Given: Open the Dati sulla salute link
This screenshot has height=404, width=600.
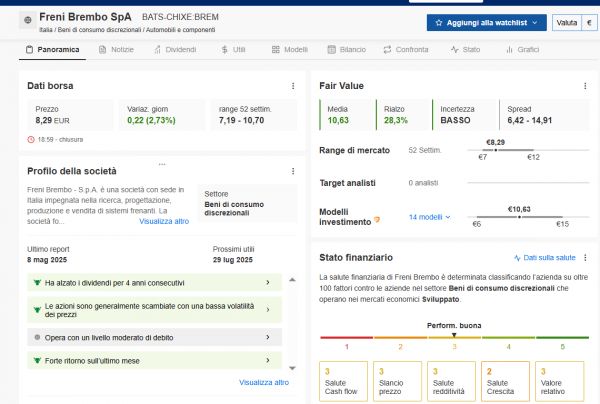Looking at the screenshot, I should (549, 257).
